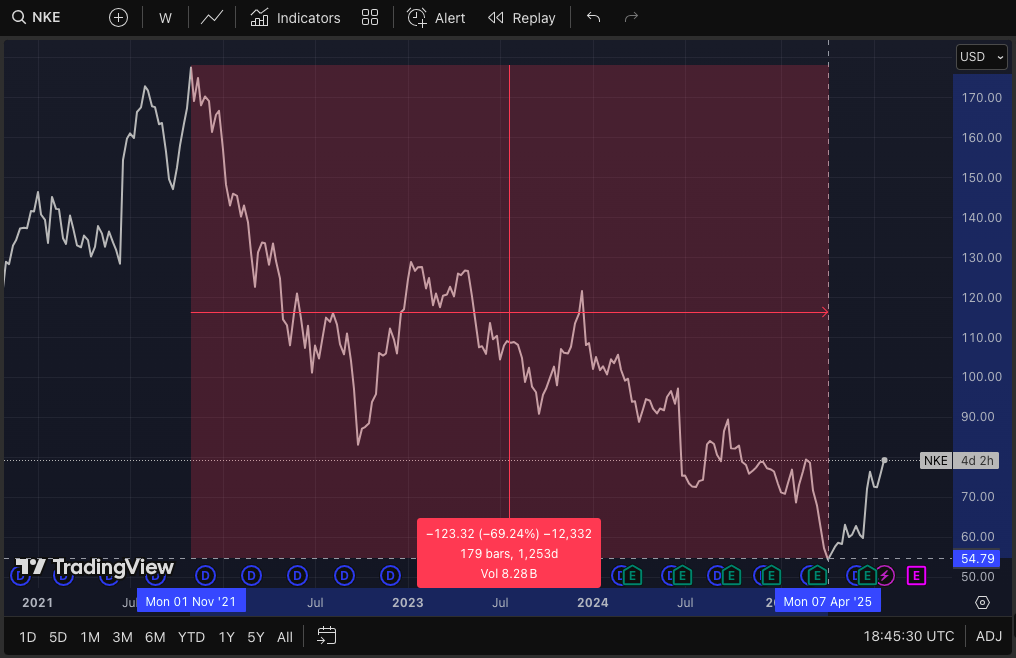1016x658 pixels.
Task: Start bar Replay mode
Action: point(522,18)
